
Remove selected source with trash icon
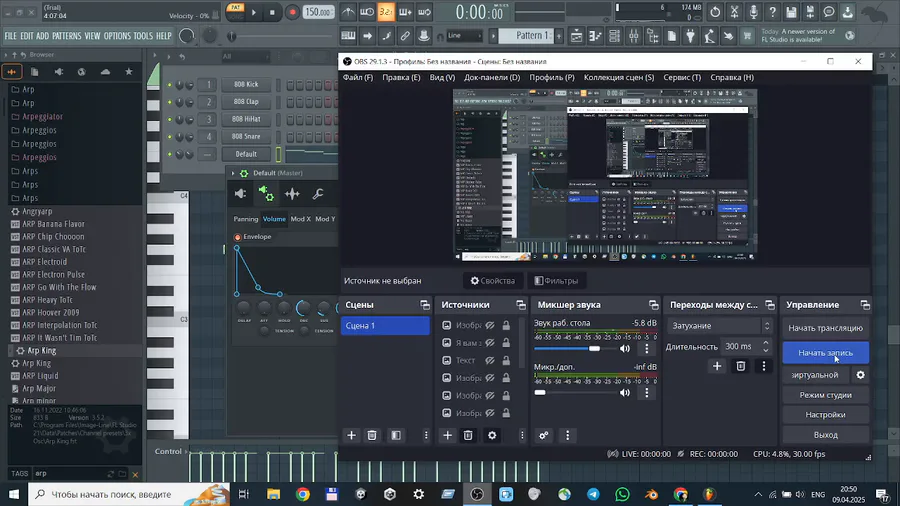[x=468, y=435]
